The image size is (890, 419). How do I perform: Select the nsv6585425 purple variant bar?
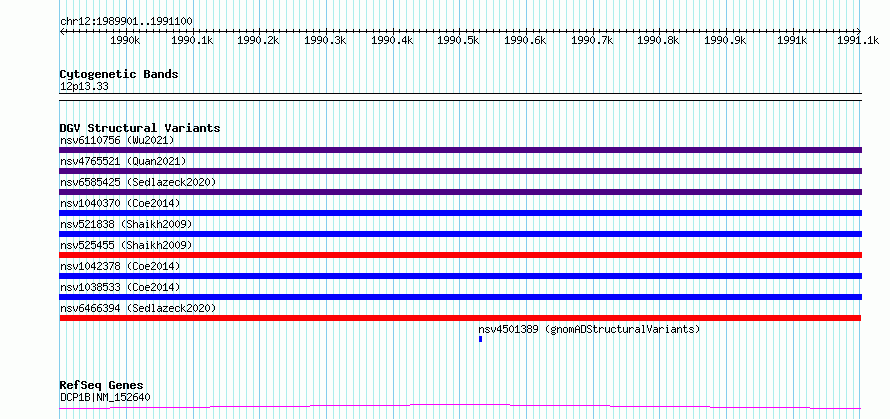[460, 192]
